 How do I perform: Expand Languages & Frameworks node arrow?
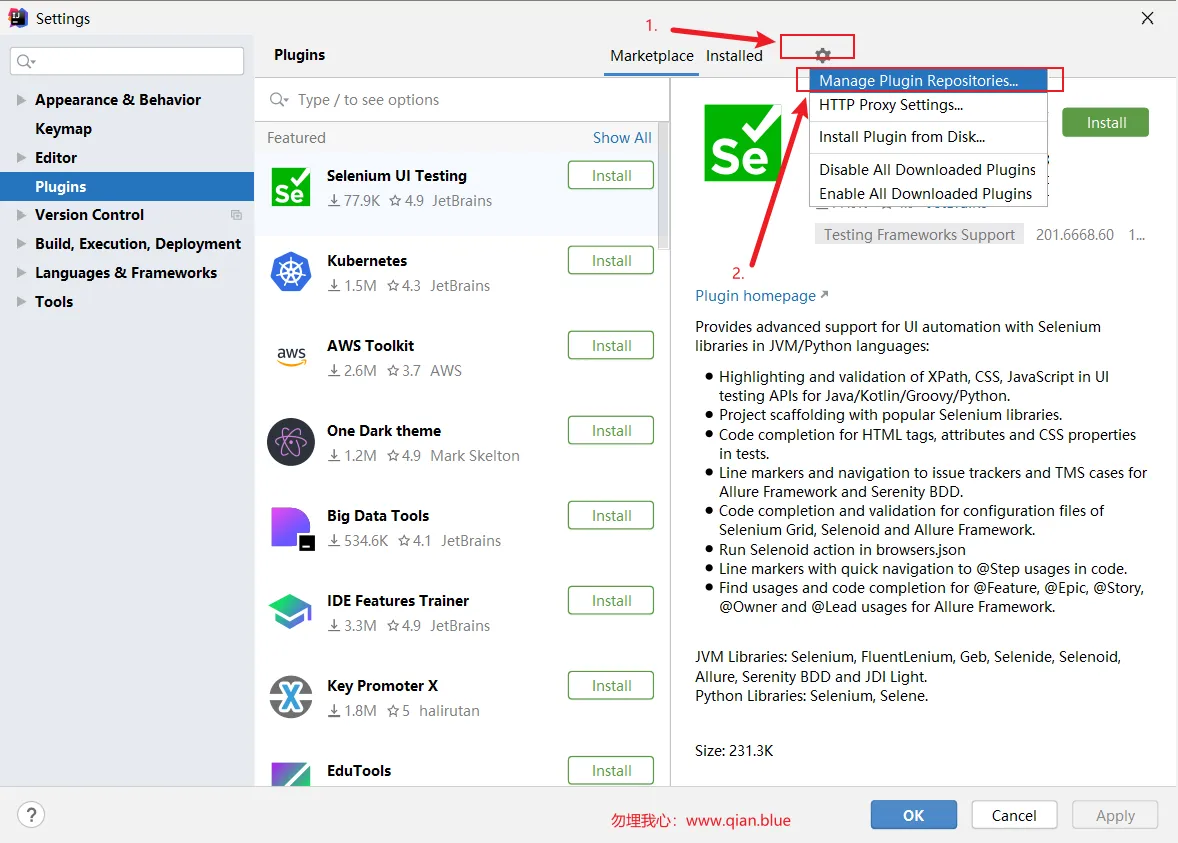[x=21, y=272]
